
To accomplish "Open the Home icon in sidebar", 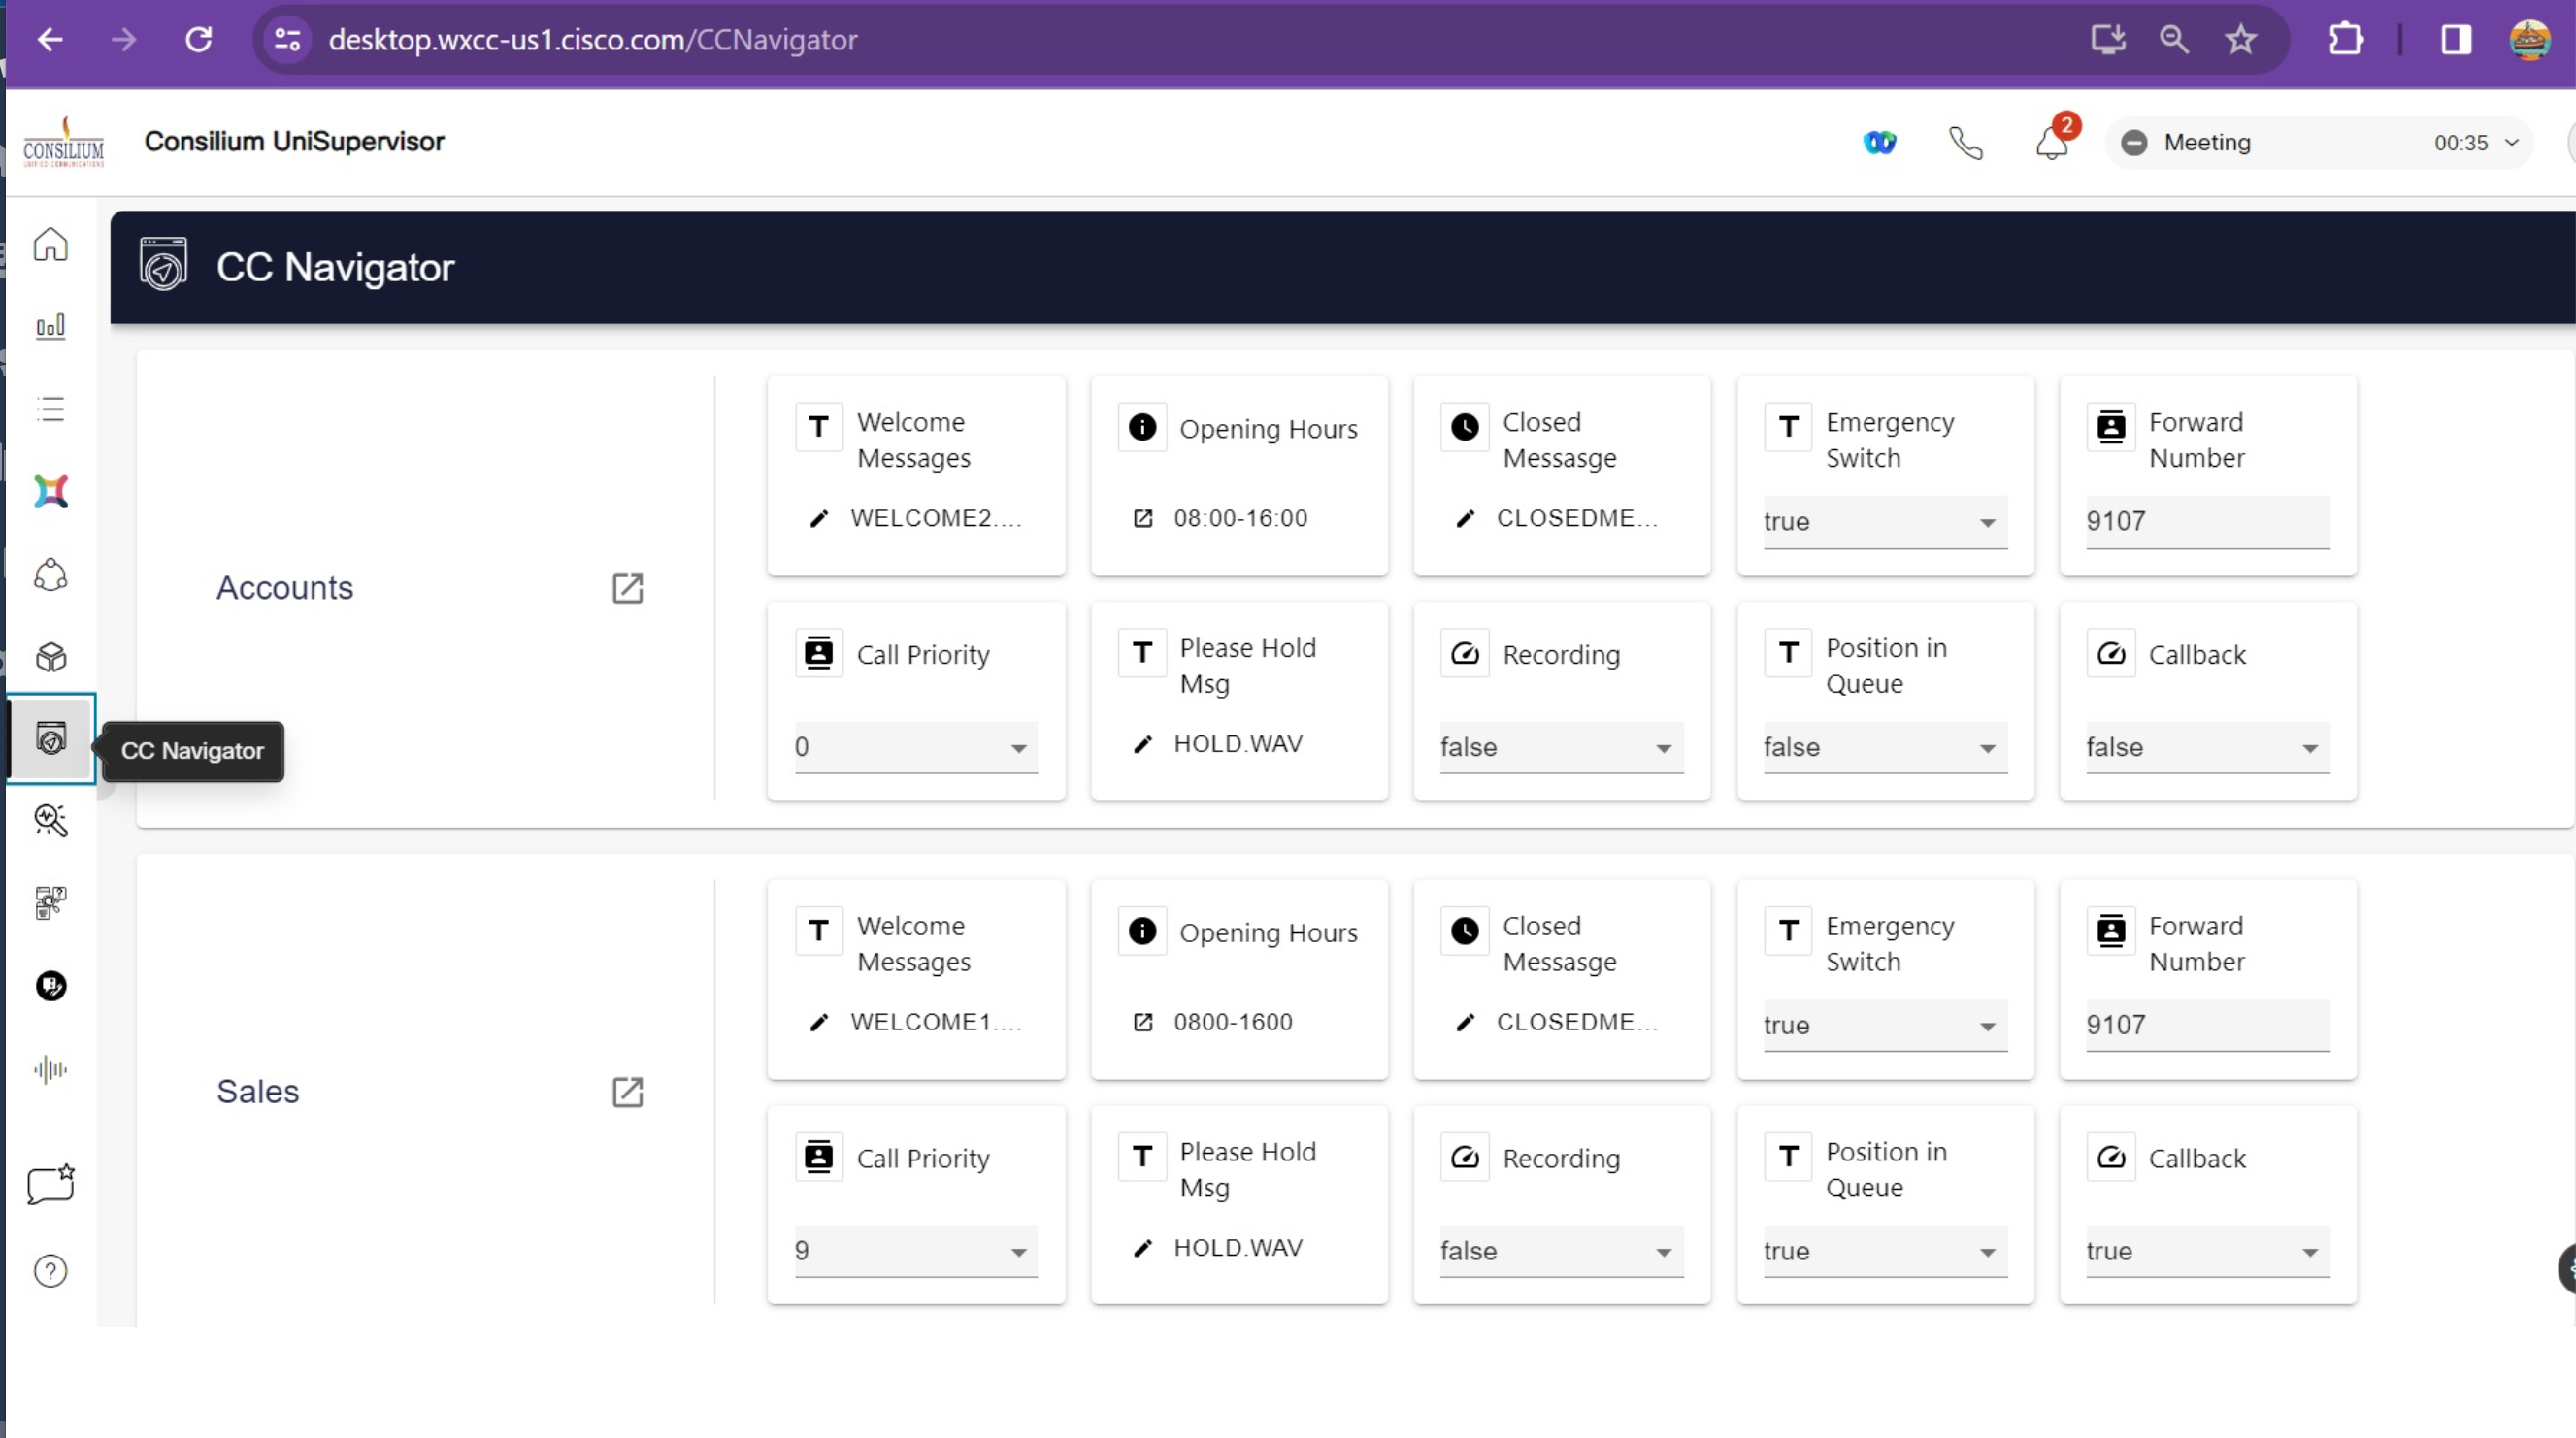I will [50, 244].
